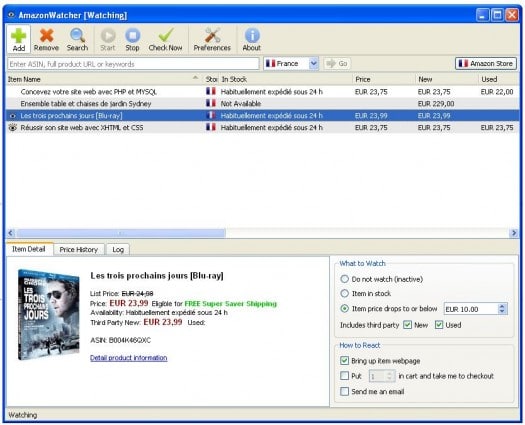
Task: Click French flag in Réussir son site row
Action: pos(211,127)
